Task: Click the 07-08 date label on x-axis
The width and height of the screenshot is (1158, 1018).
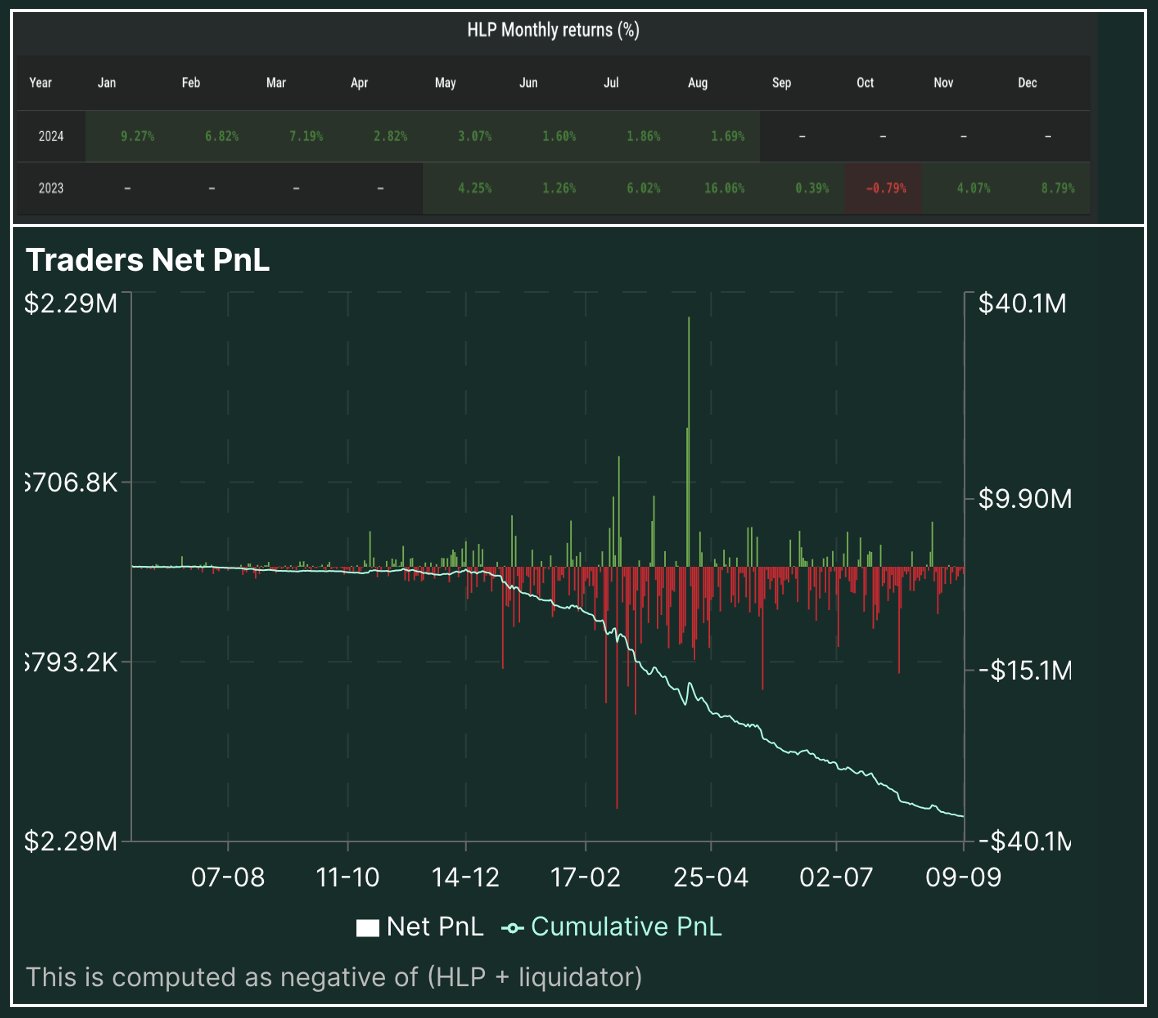Action: click(x=228, y=877)
